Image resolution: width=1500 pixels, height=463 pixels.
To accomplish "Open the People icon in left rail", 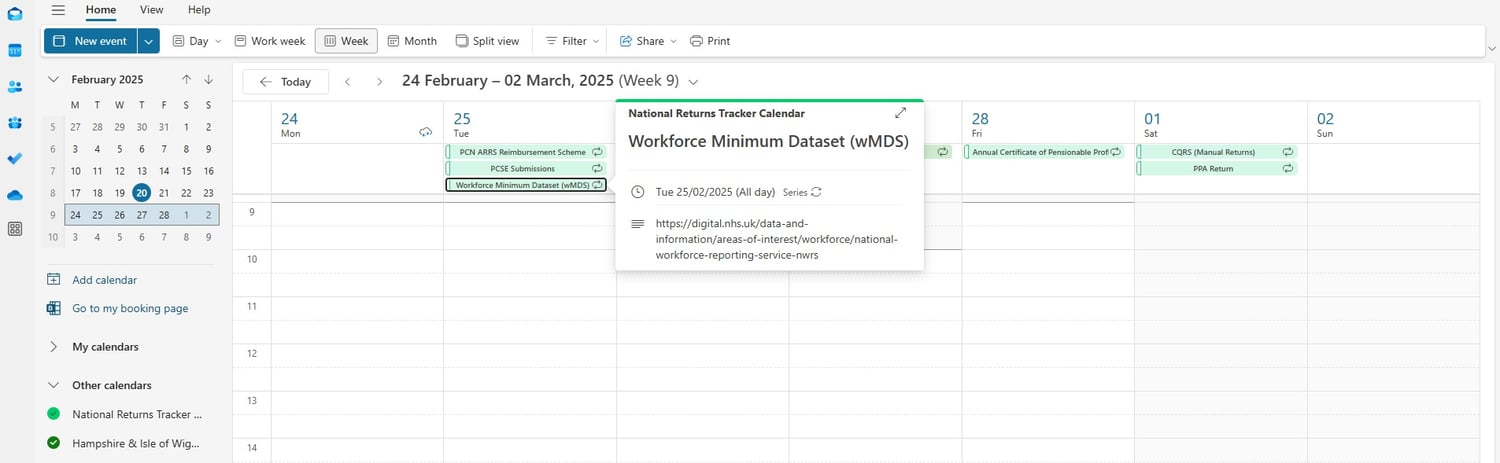I will [15, 87].
